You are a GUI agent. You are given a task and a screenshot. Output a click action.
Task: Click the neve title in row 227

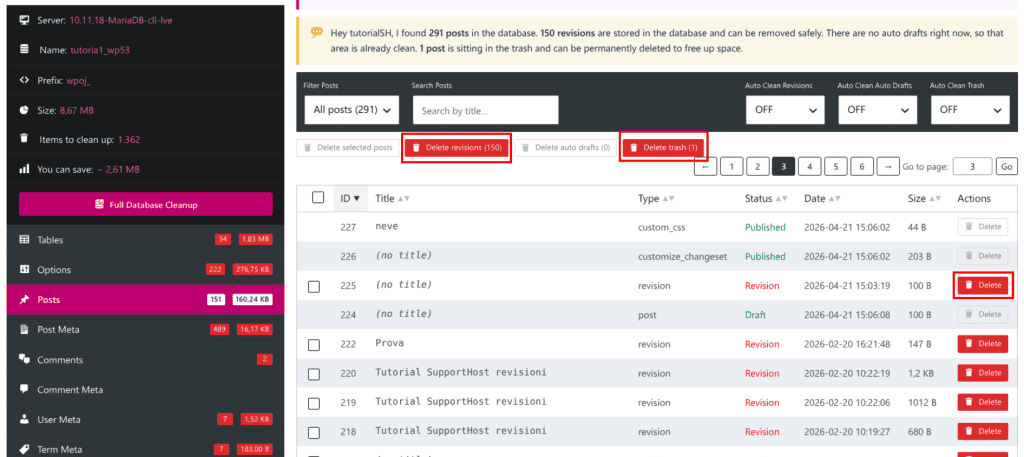pos(387,226)
